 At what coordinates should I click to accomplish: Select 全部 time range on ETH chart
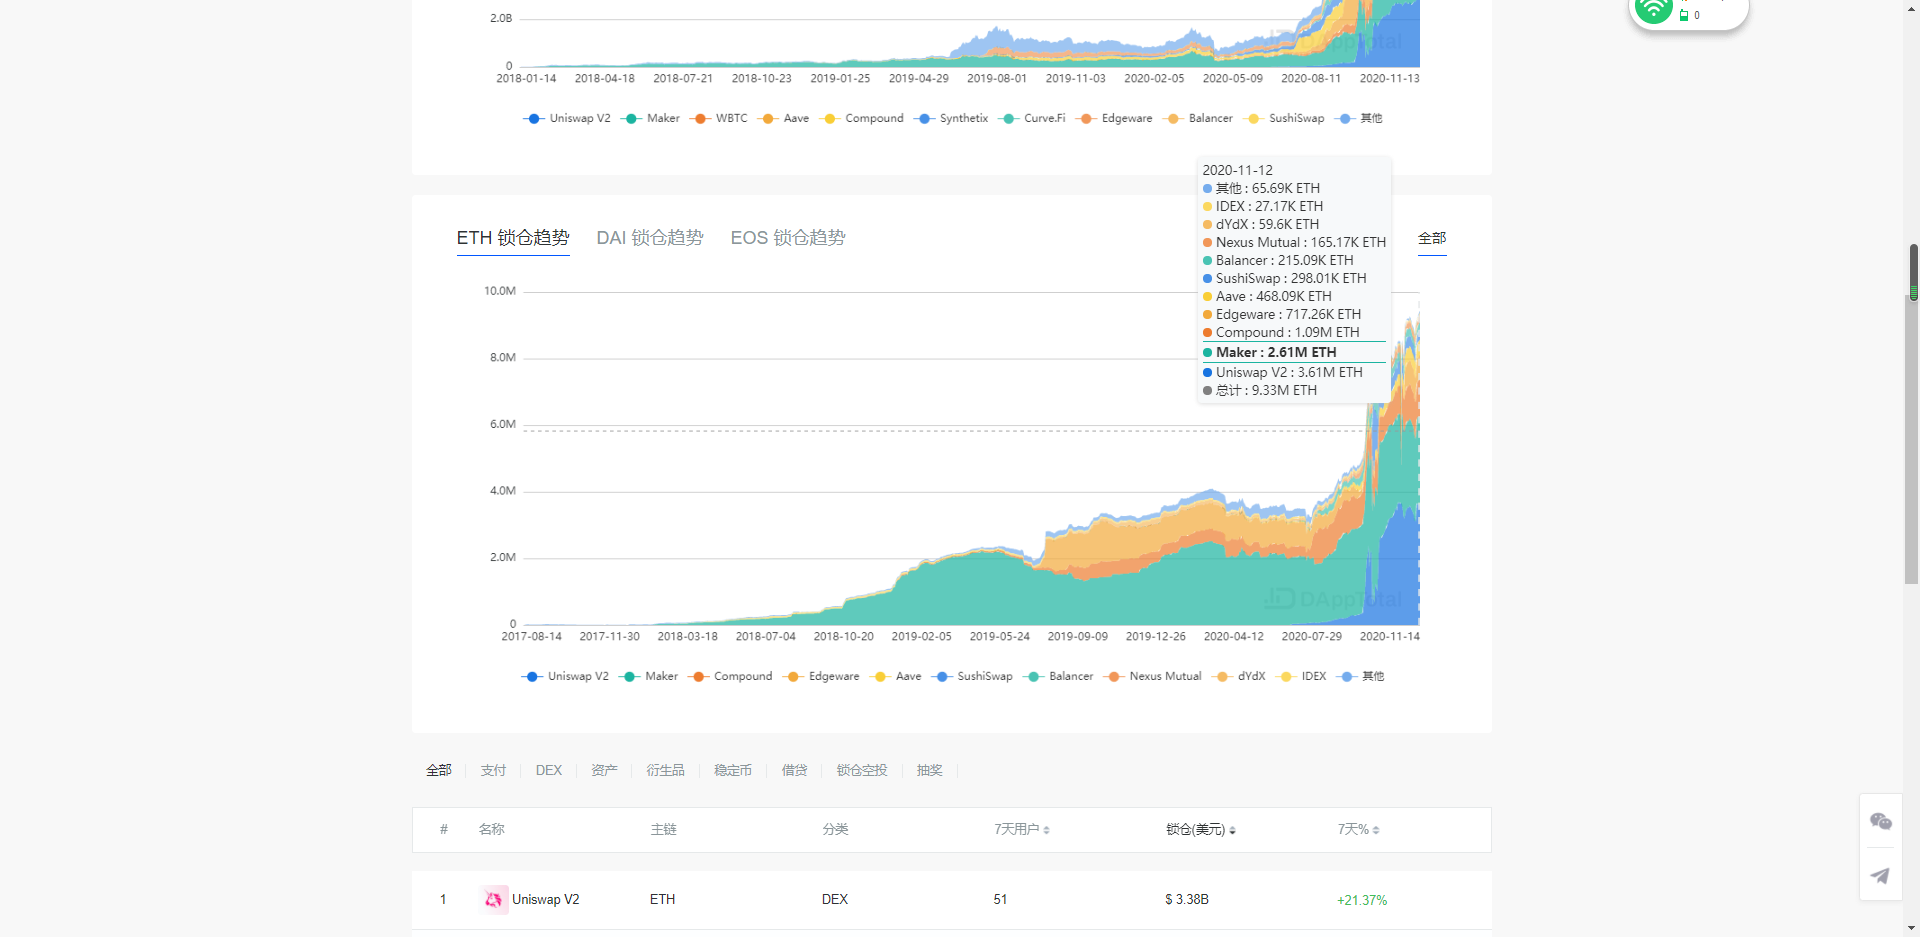click(x=1432, y=238)
